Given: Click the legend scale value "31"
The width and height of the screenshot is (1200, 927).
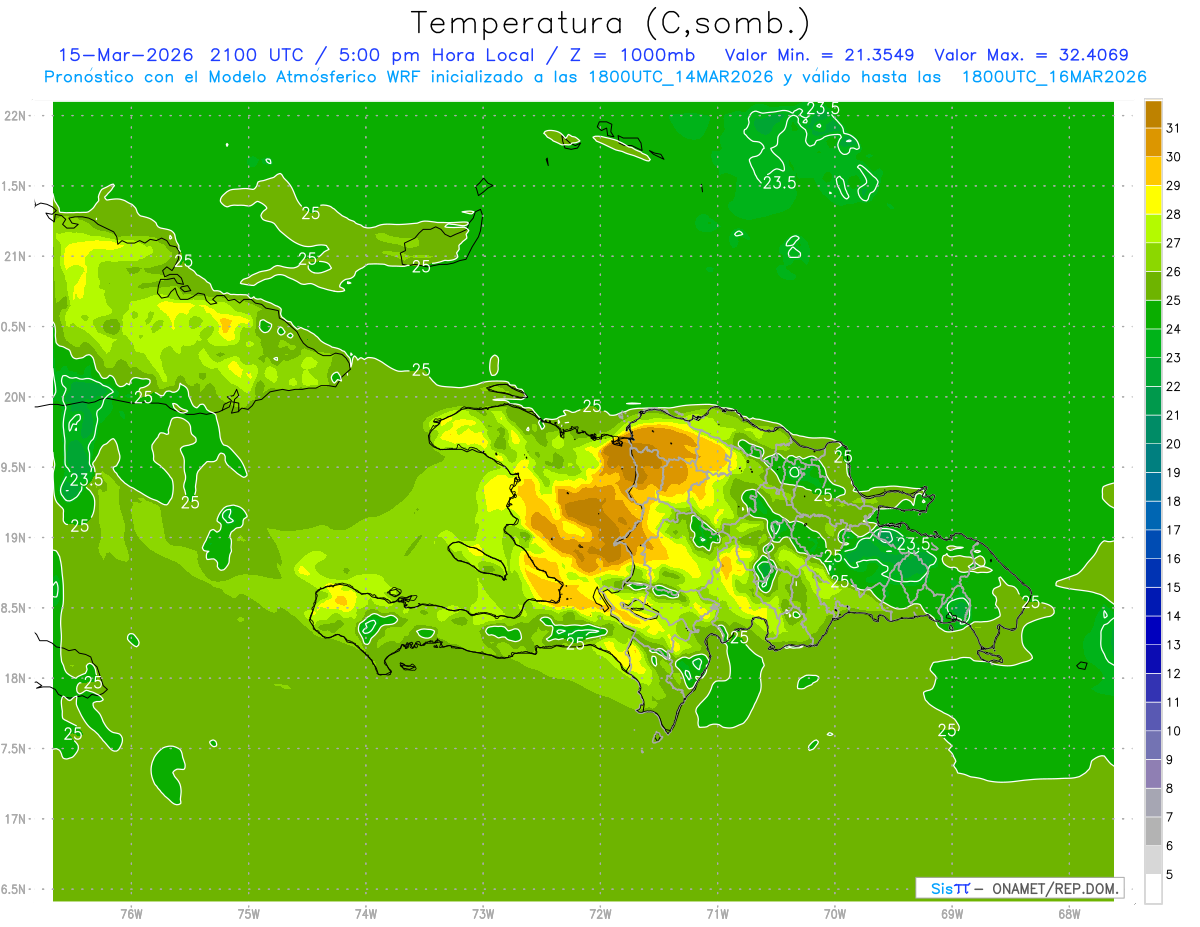Looking at the screenshot, I should click(1174, 128).
